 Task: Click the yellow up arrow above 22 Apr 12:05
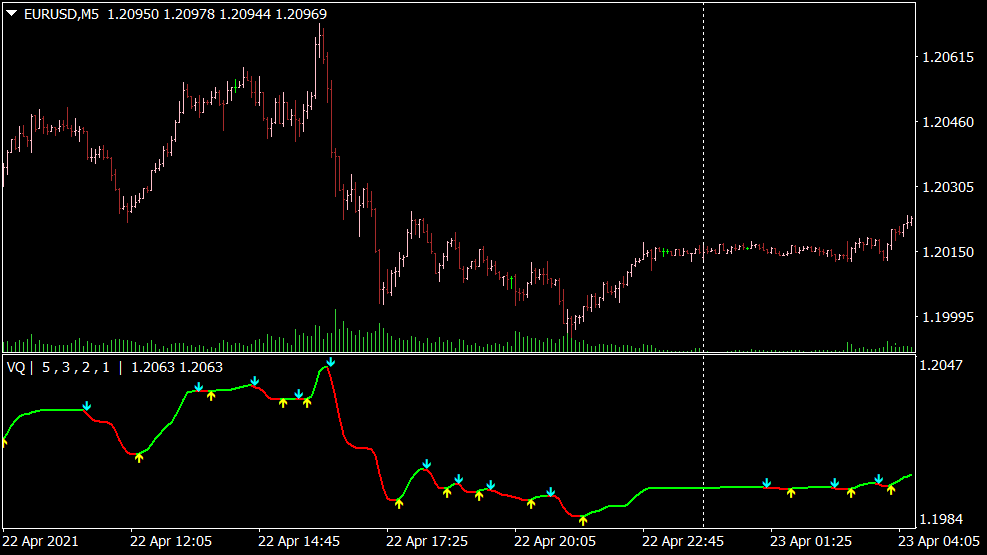point(139,457)
